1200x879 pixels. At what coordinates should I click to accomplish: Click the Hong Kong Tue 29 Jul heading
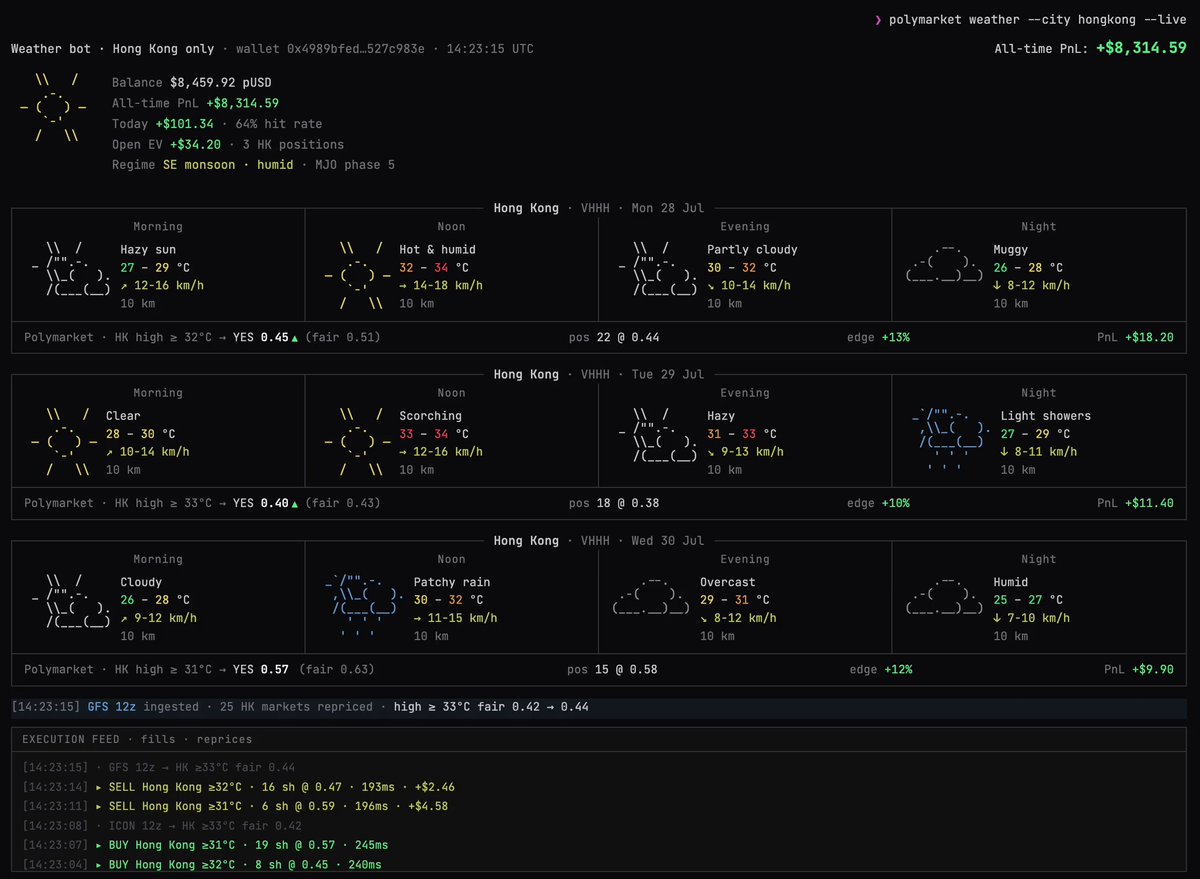click(599, 374)
